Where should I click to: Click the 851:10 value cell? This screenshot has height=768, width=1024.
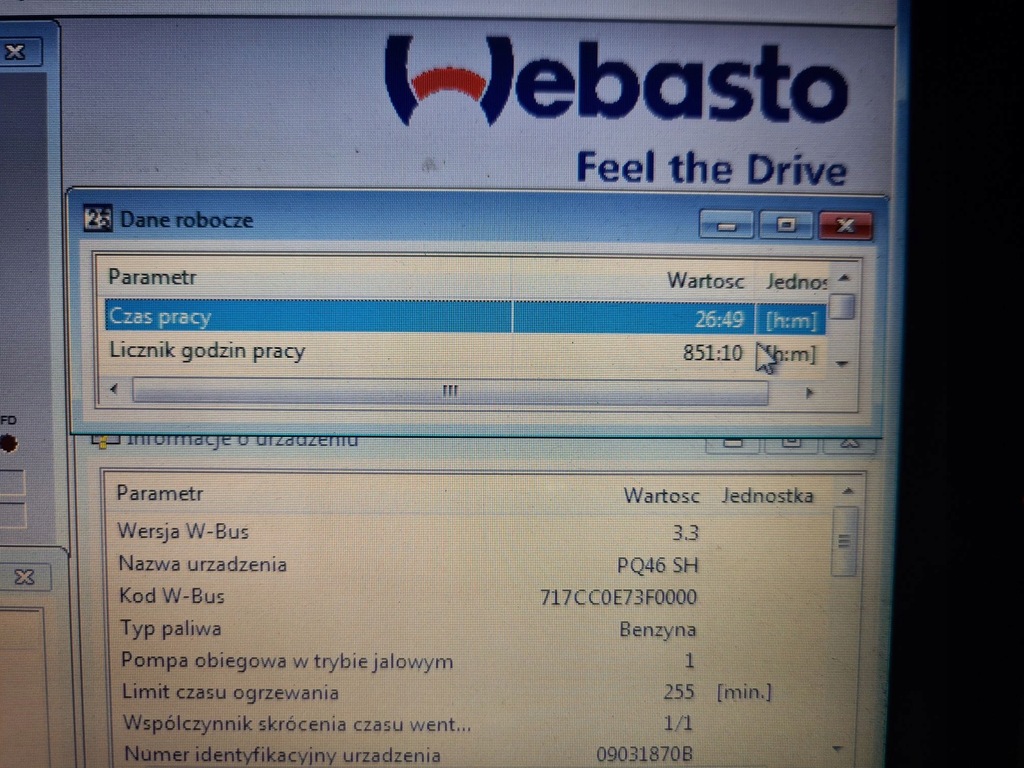(712, 353)
